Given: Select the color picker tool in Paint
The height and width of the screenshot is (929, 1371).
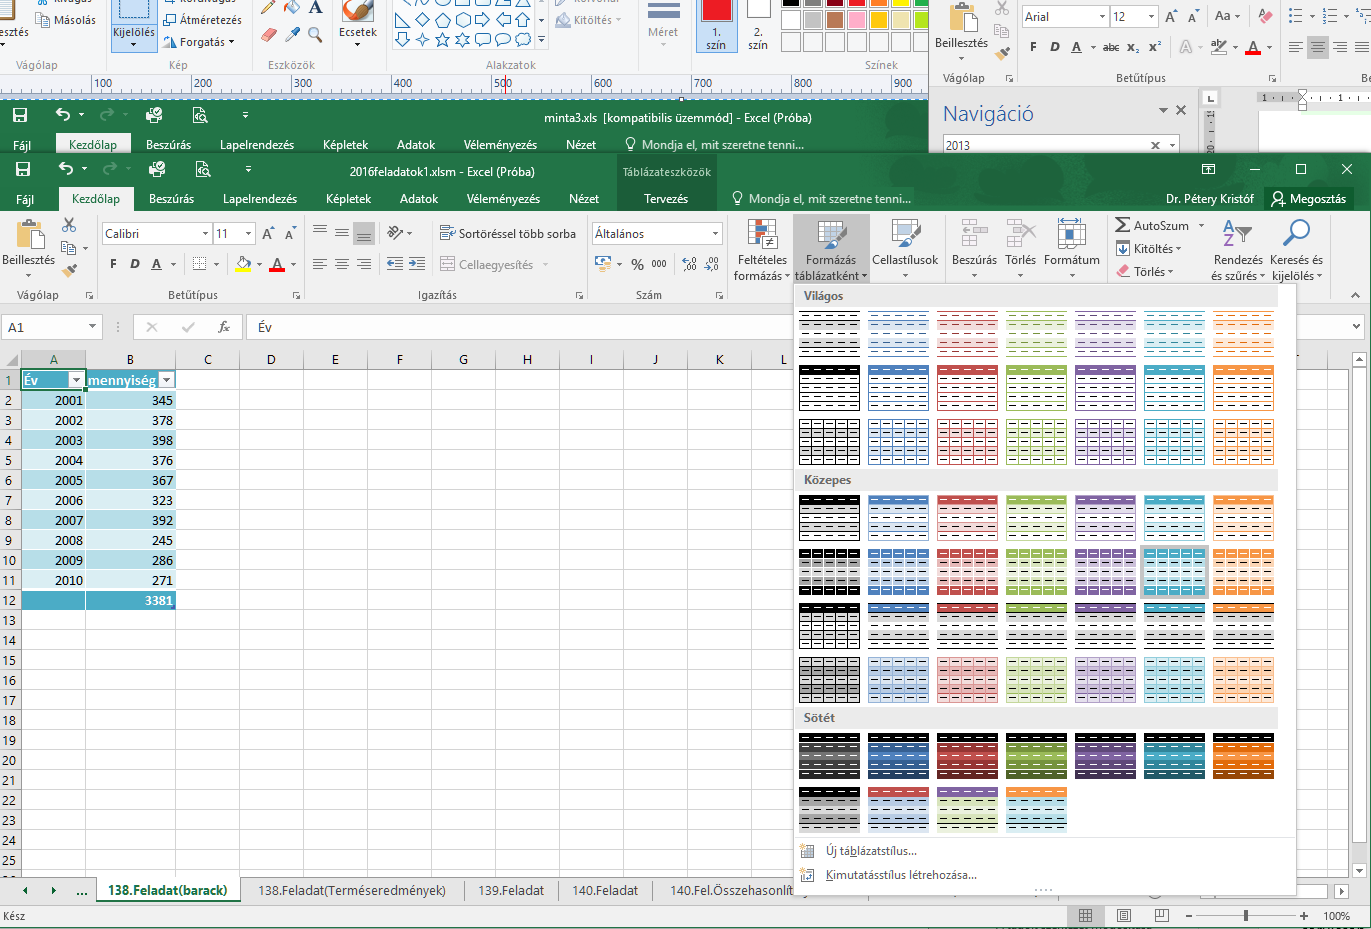Looking at the screenshot, I should [292, 35].
